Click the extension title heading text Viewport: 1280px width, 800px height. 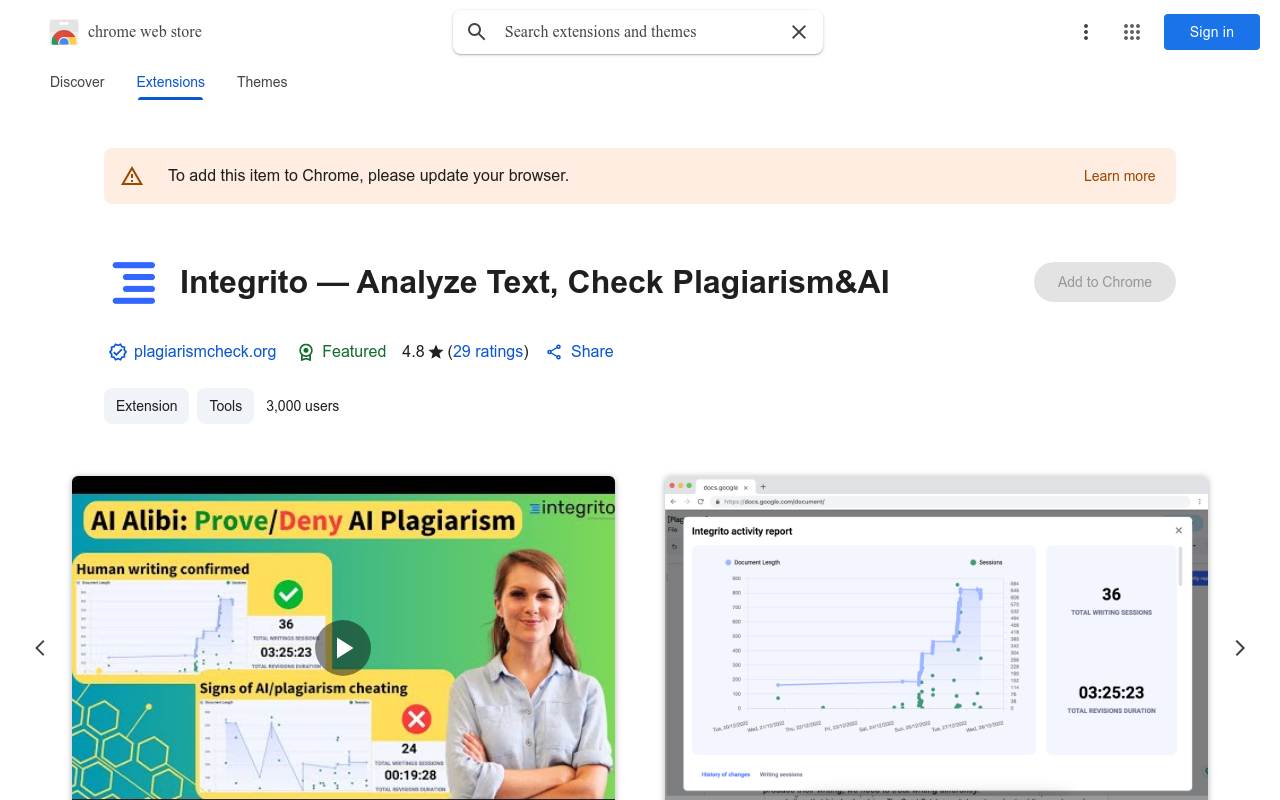534,282
